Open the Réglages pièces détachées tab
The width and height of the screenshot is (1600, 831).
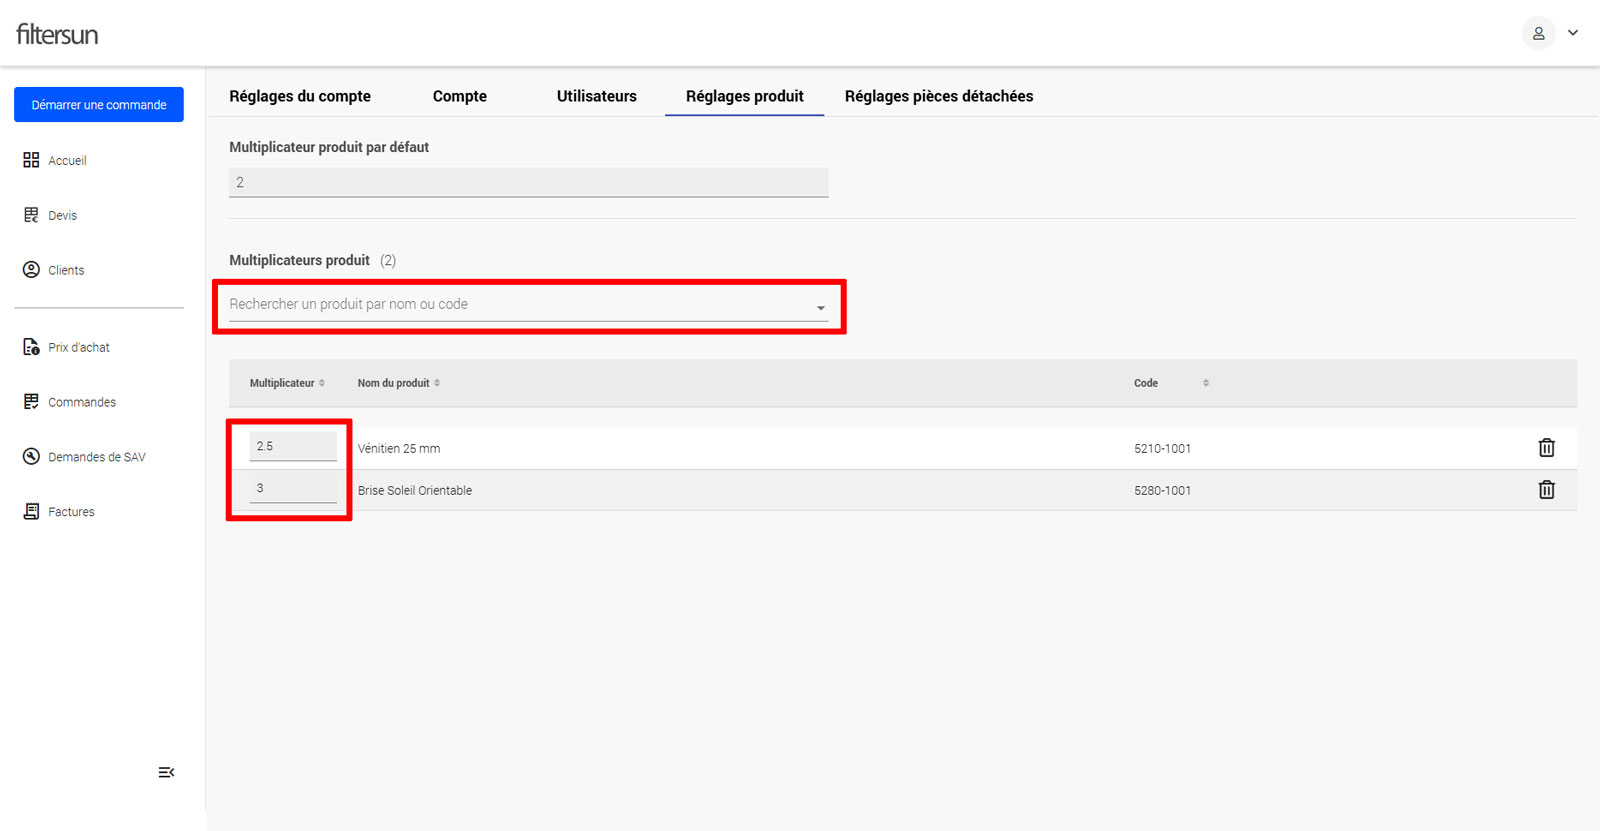[x=938, y=96]
